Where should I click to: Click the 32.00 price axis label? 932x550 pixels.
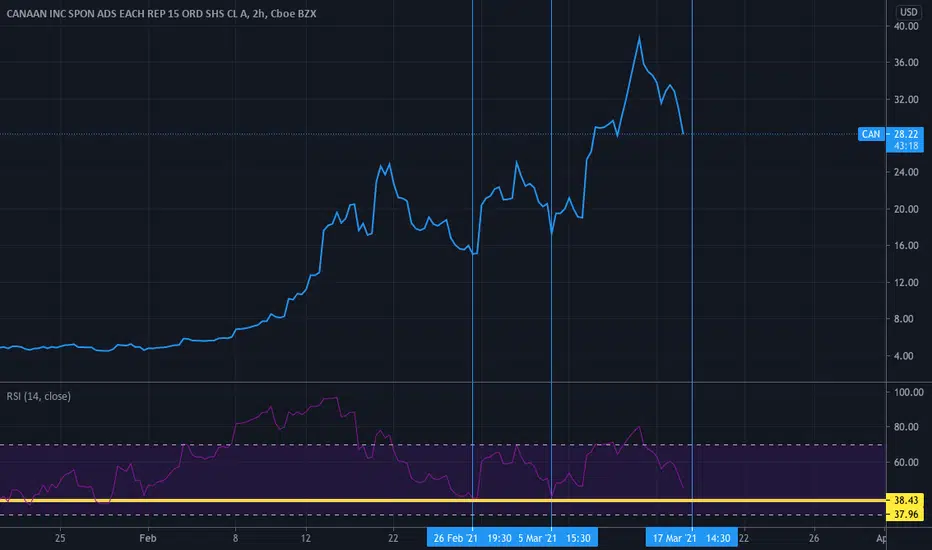tap(906, 99)
